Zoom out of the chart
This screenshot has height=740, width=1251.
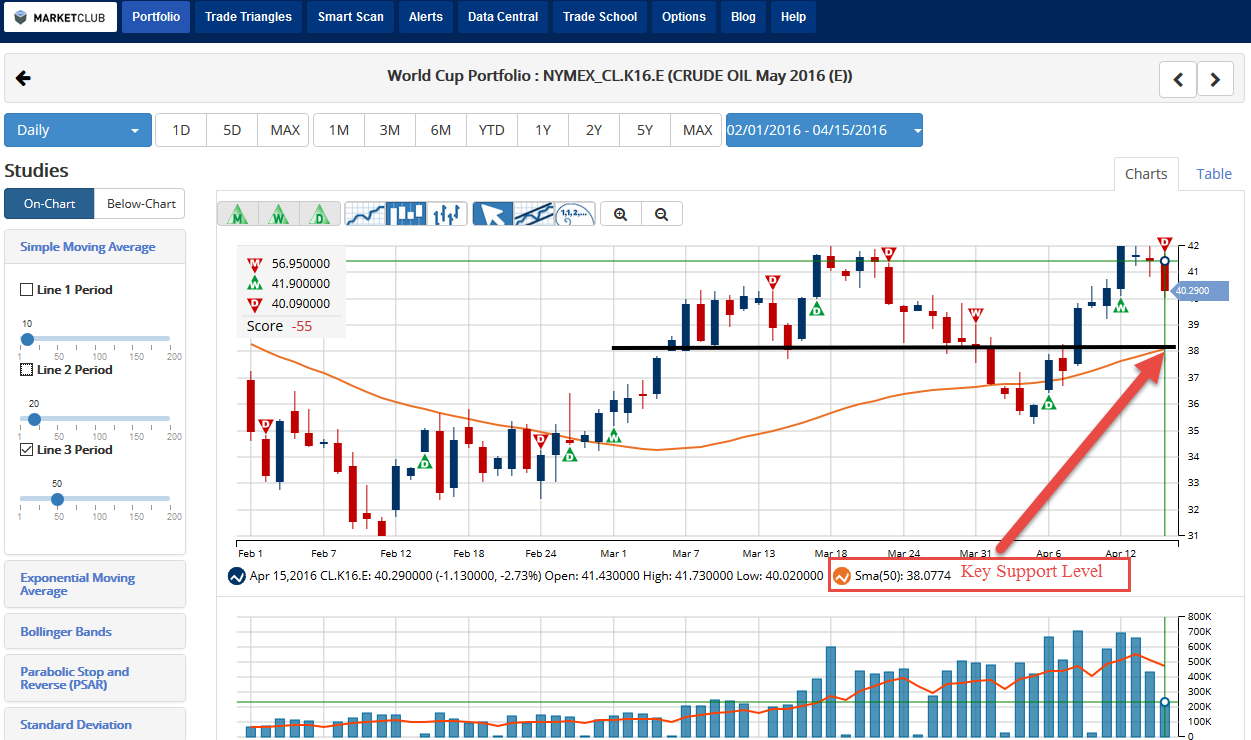(661, 214)
